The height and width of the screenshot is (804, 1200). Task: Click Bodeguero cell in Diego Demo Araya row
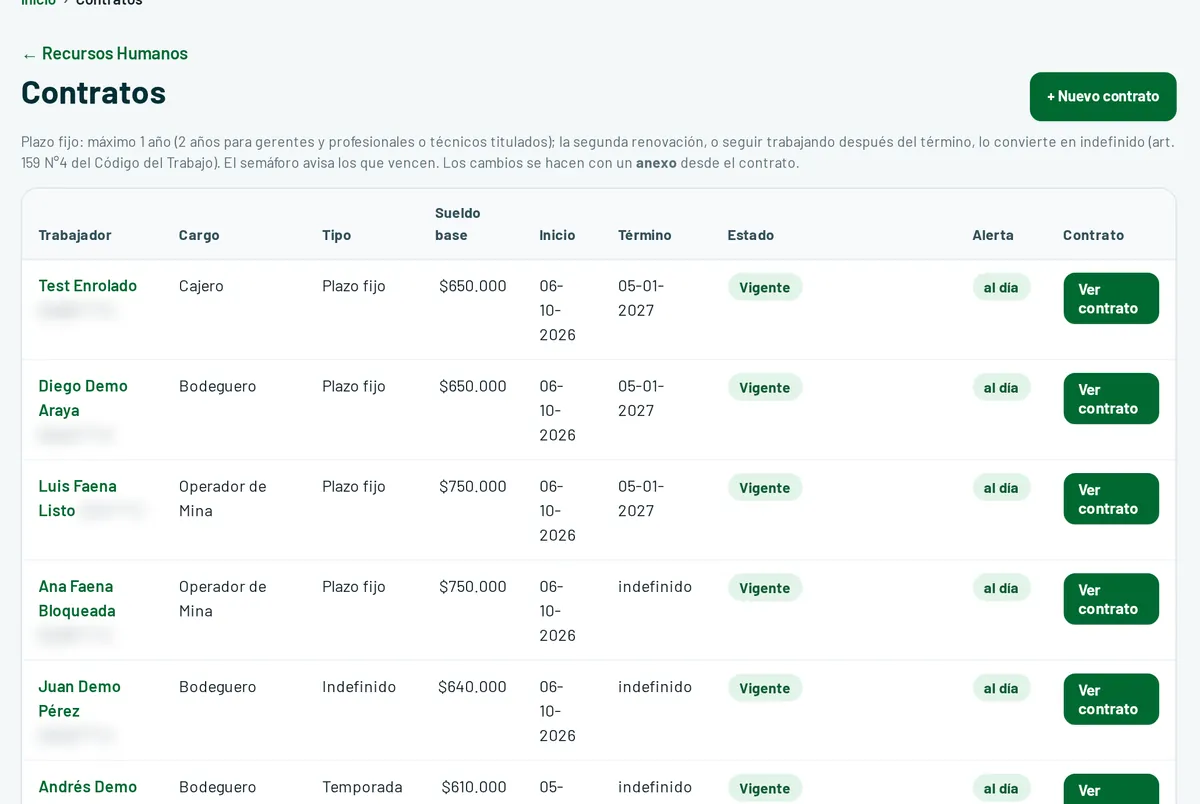[x=217, y=386]
